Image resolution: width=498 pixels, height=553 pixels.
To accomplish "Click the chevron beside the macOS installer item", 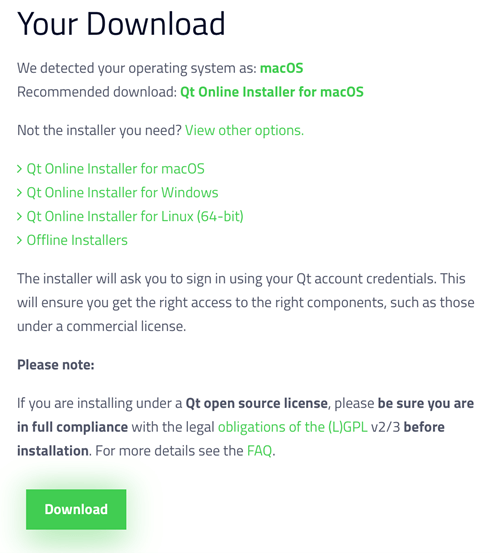I will pyautogui.click(x=19, y=169).
